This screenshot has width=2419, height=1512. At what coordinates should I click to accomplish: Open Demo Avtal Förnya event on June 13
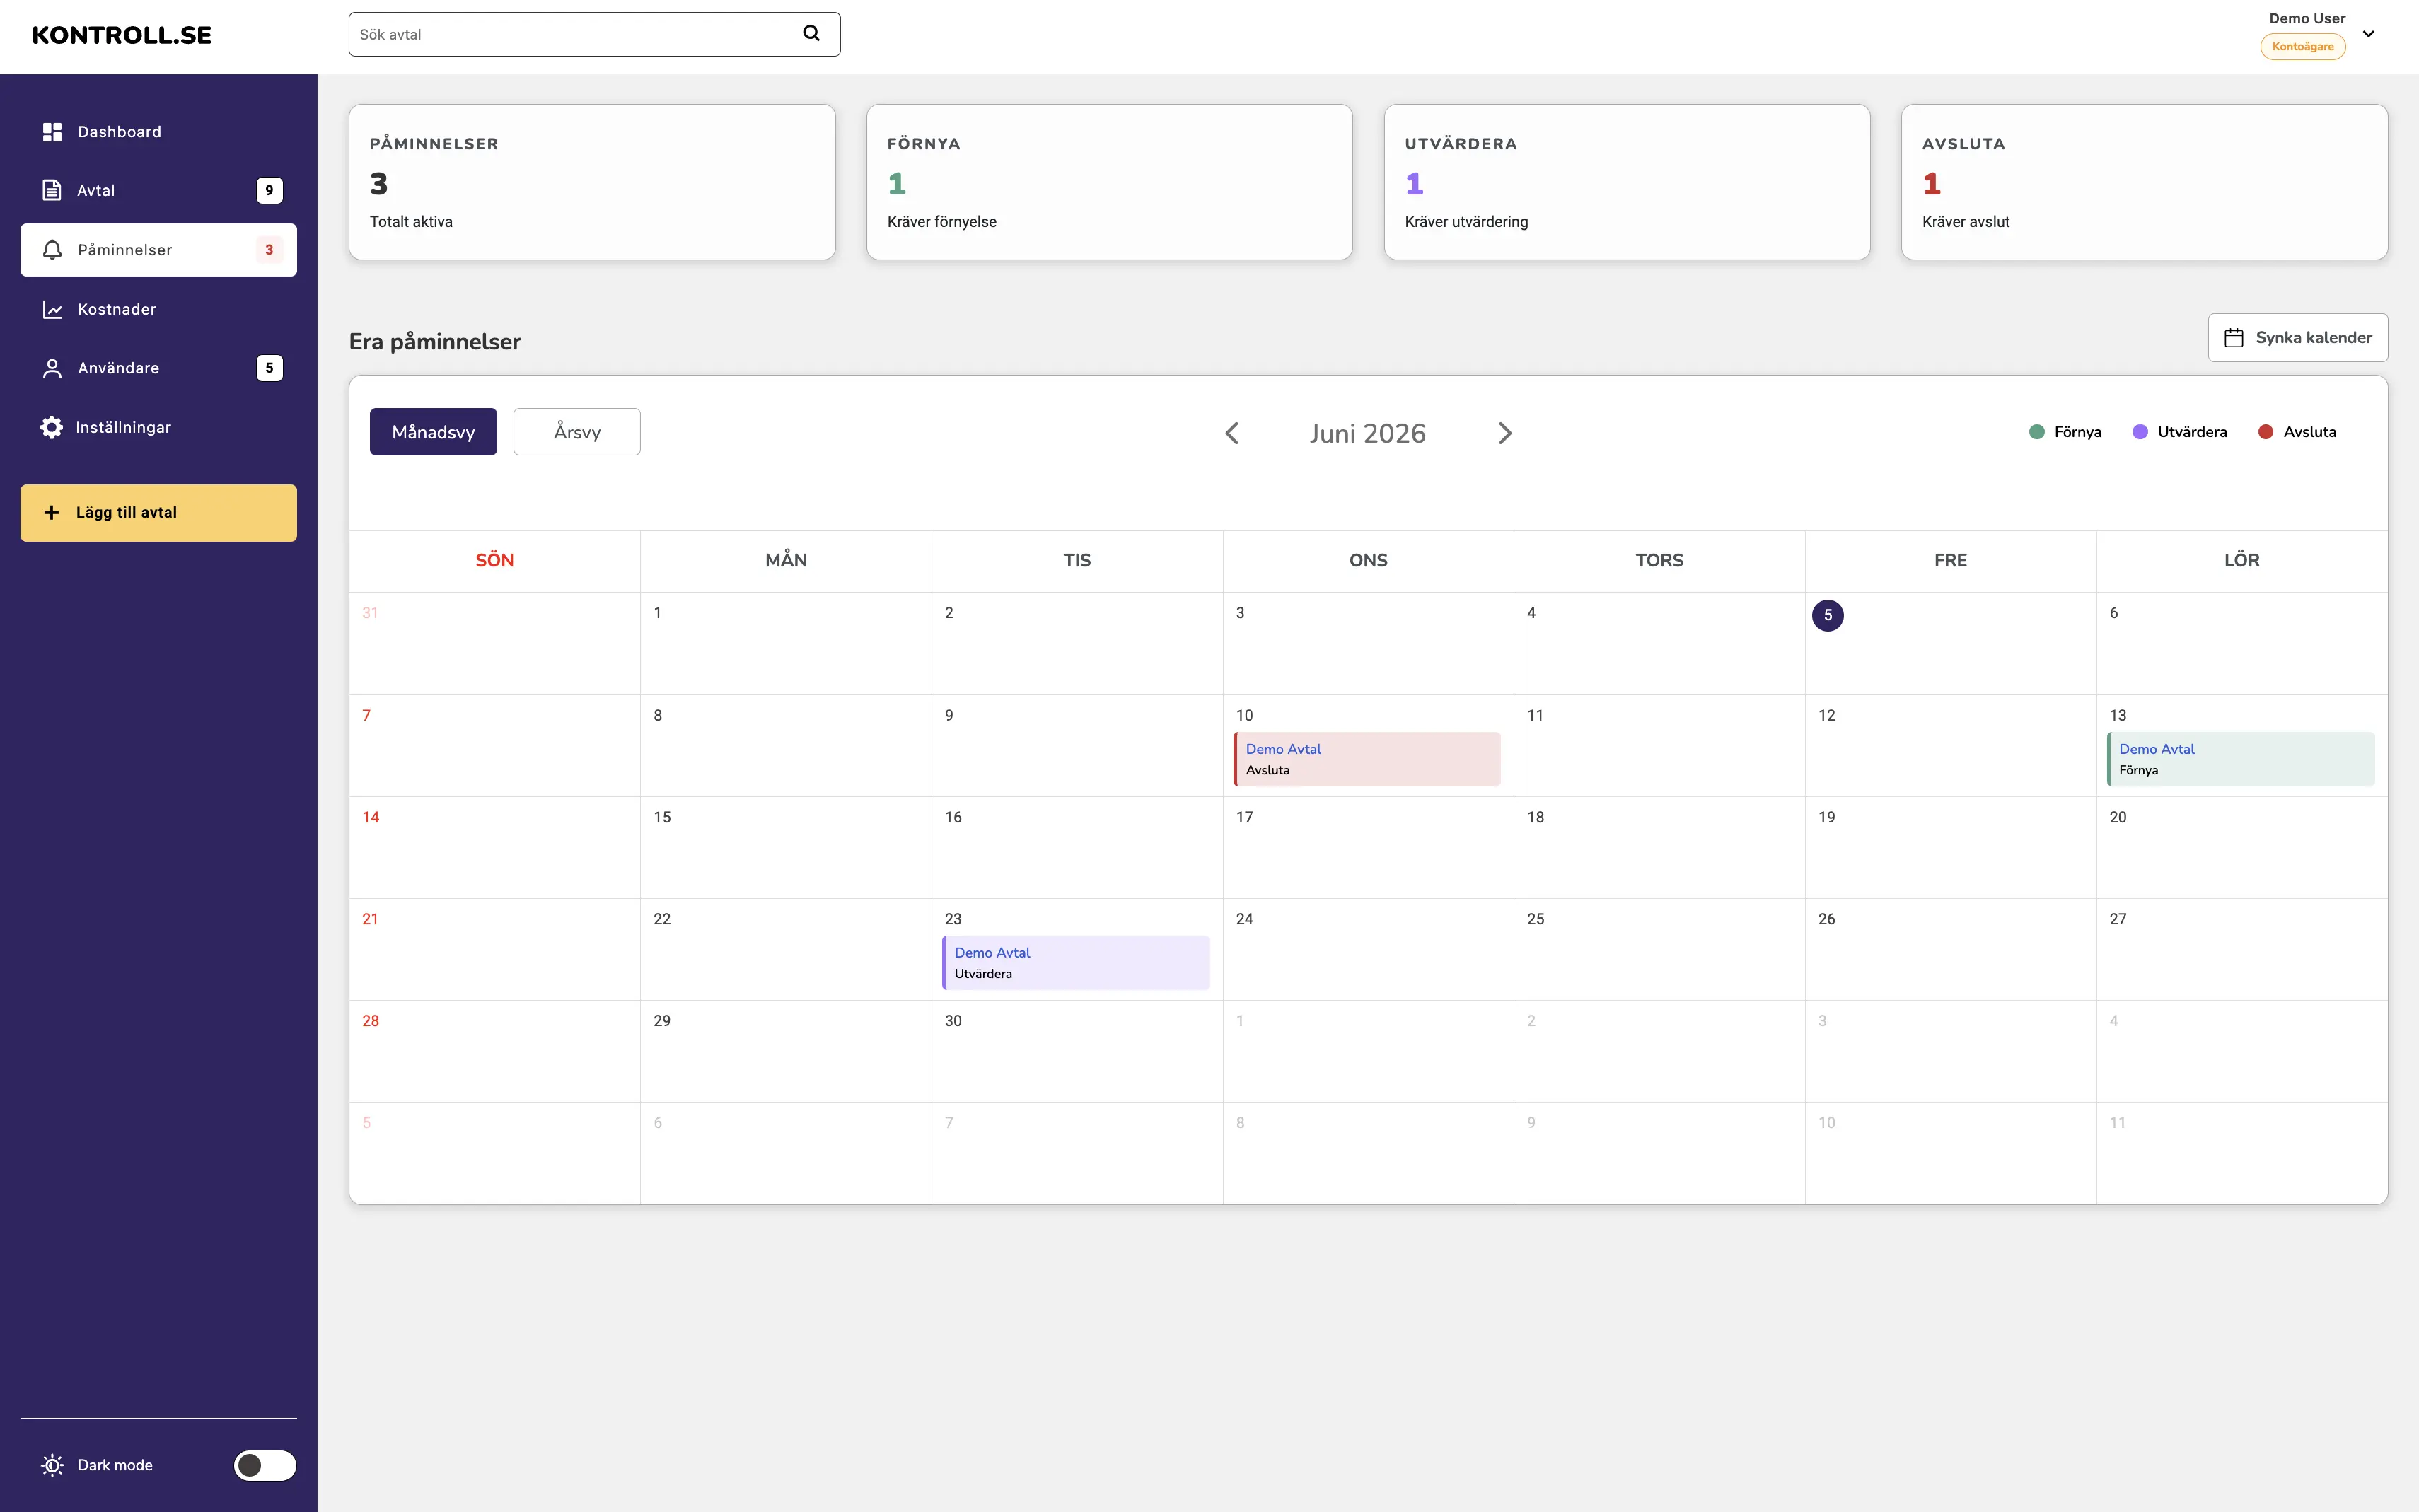click(x=2240, y=759)
